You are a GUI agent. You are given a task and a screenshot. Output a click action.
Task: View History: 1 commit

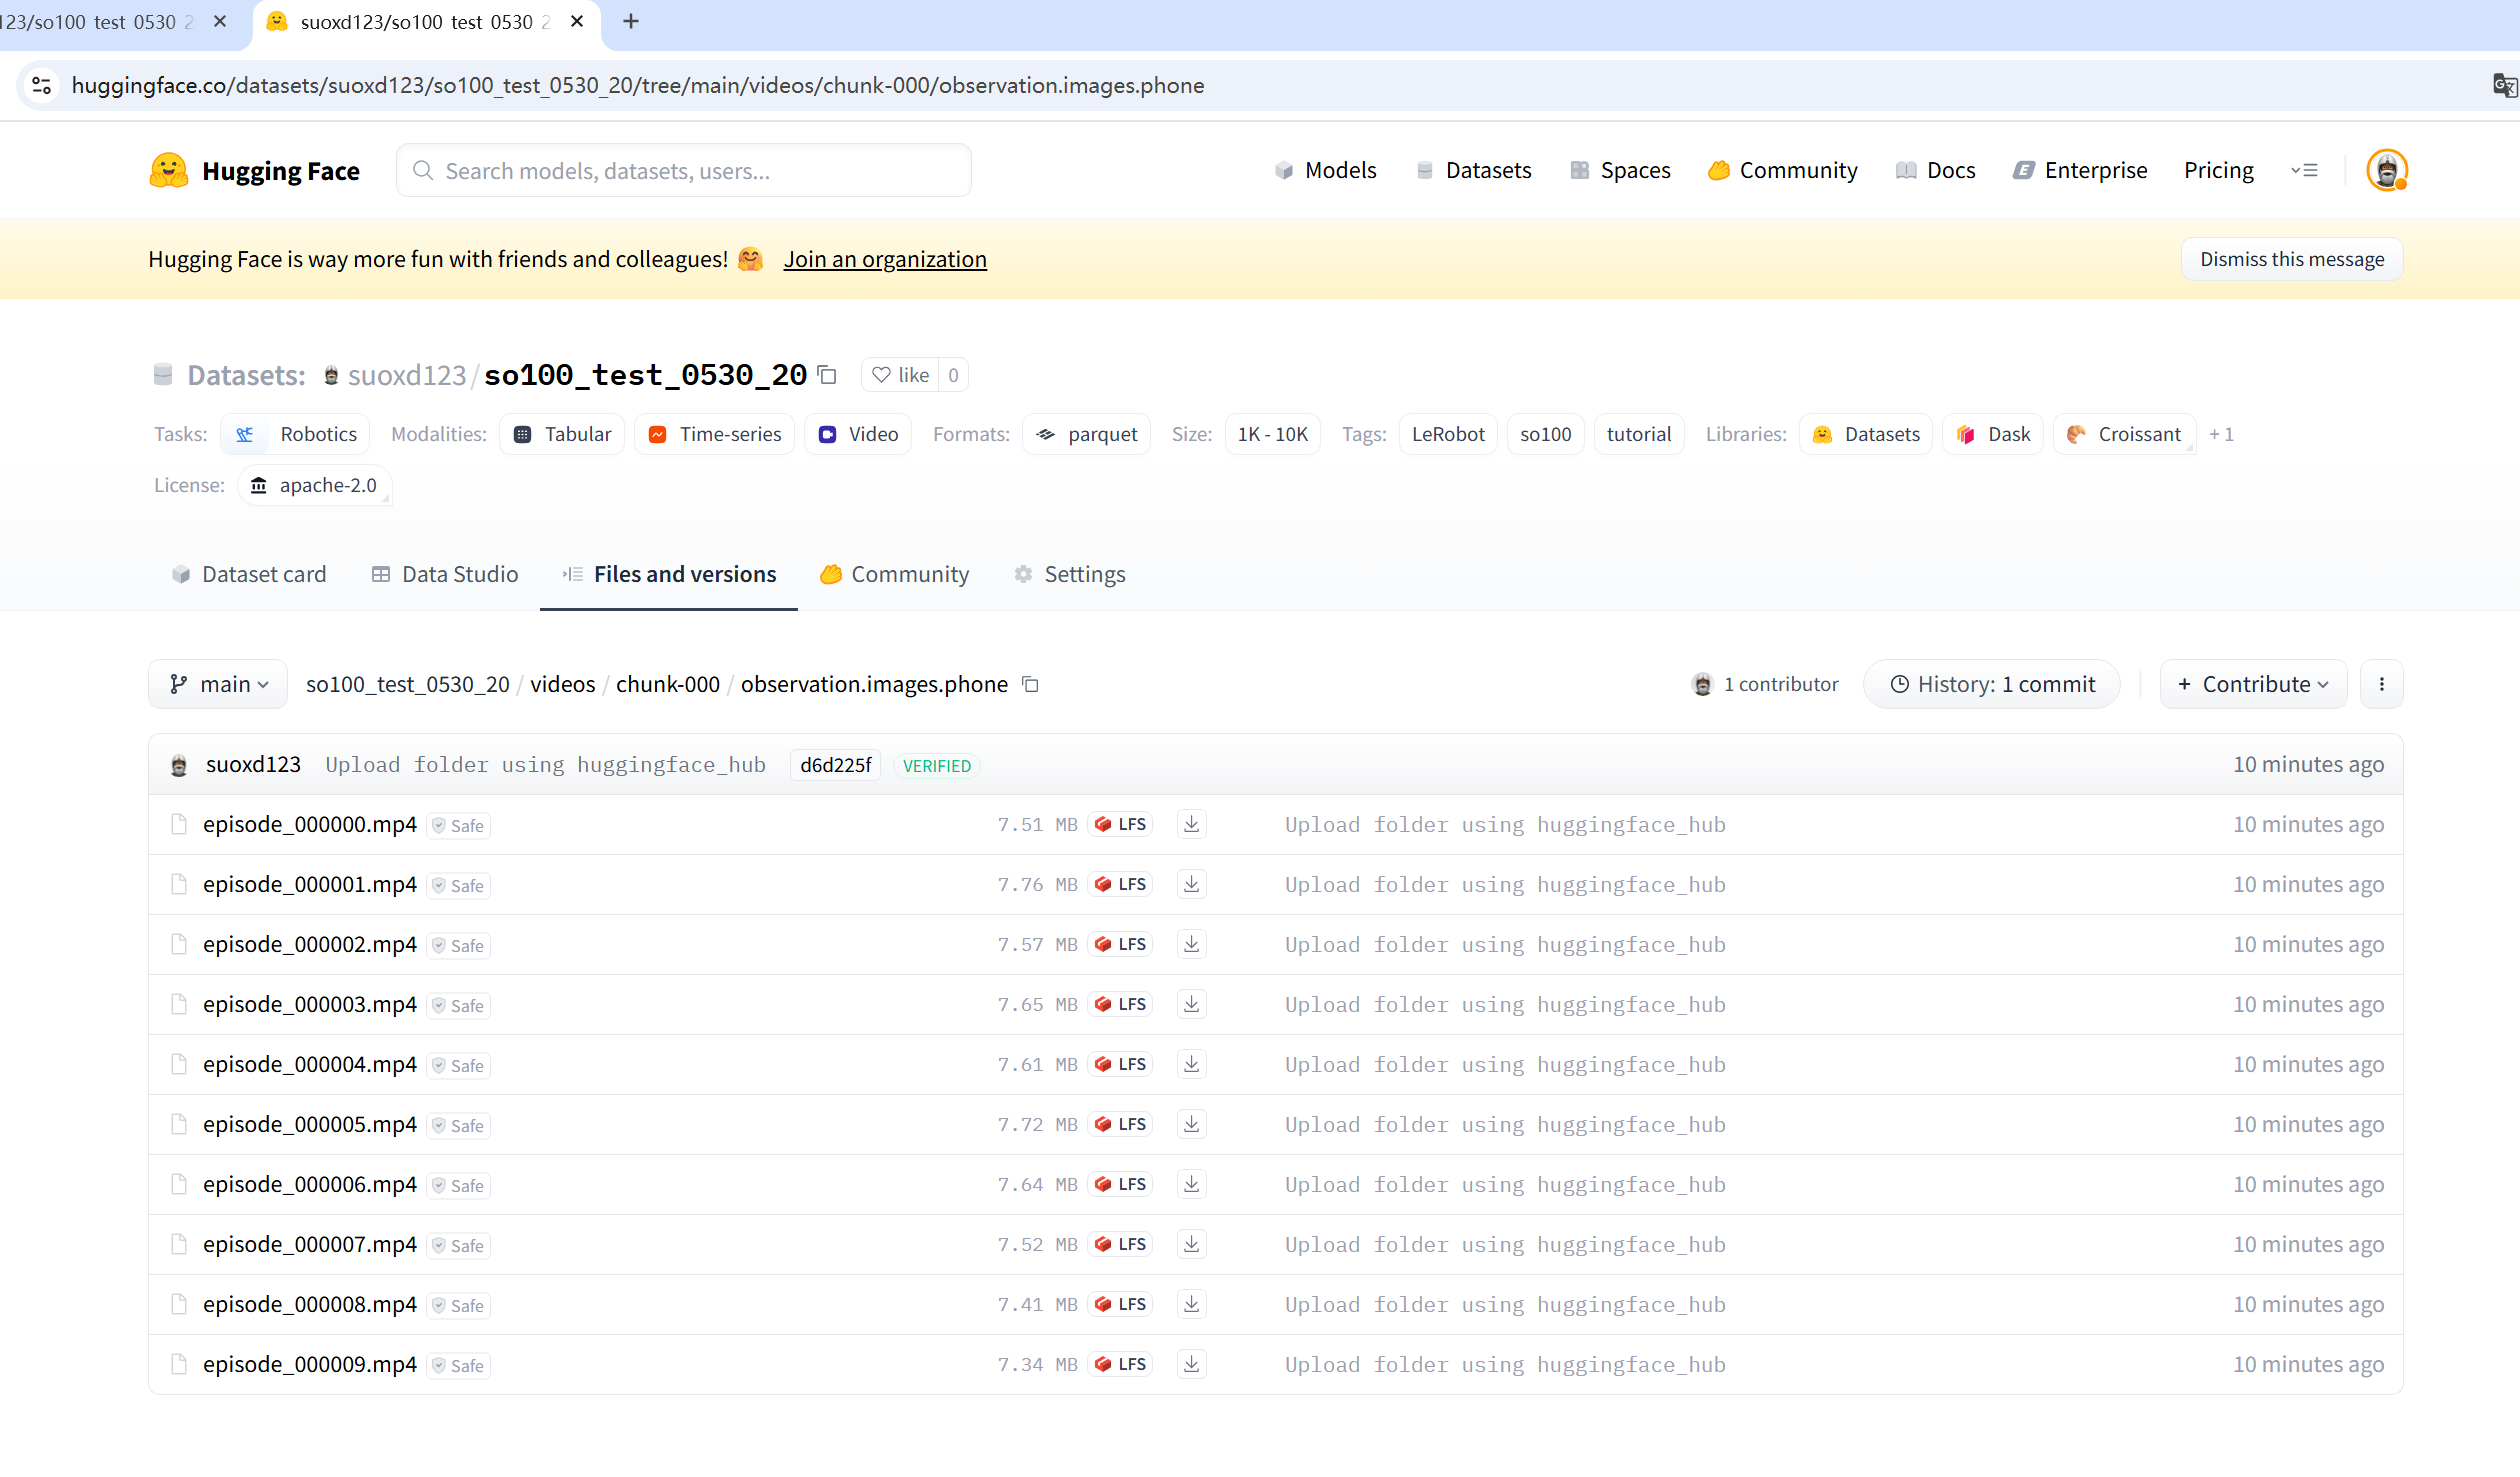pos(1991,684)
